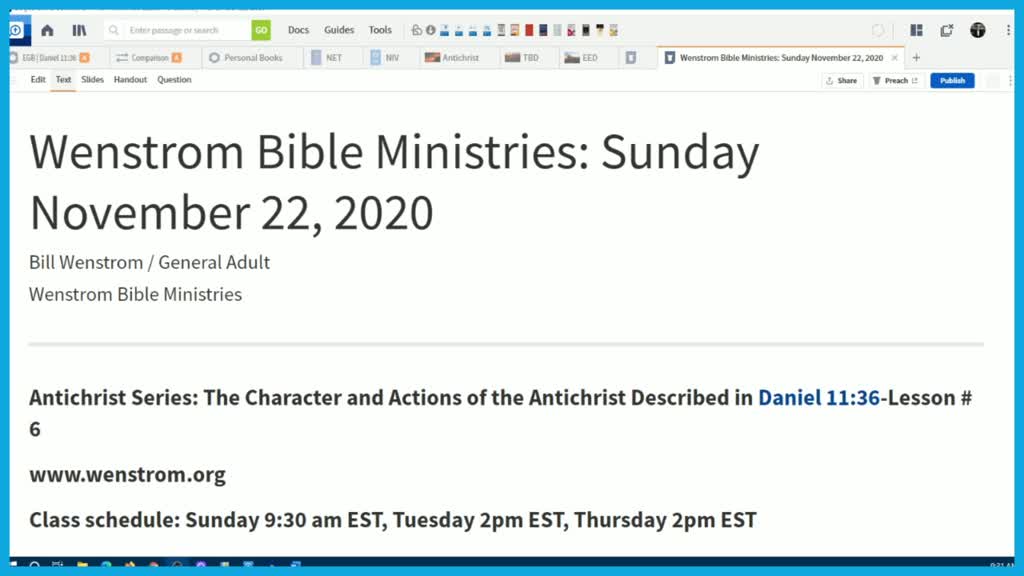Click the www.wenstrom.org text

click(127, 474)
